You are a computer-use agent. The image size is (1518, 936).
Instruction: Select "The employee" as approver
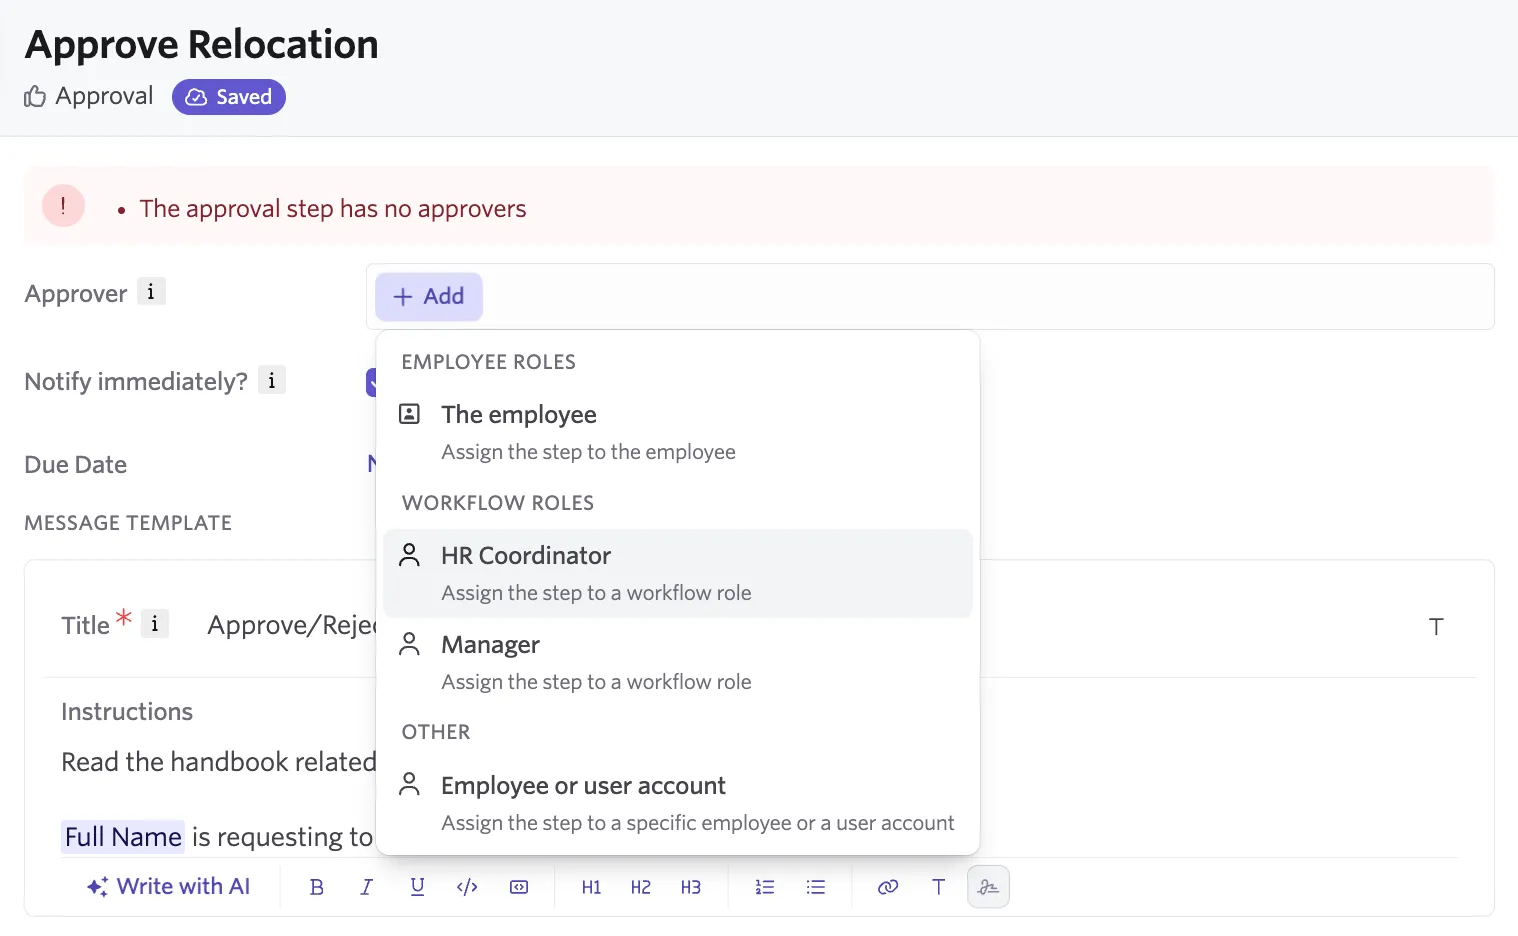tap(678, 433)
